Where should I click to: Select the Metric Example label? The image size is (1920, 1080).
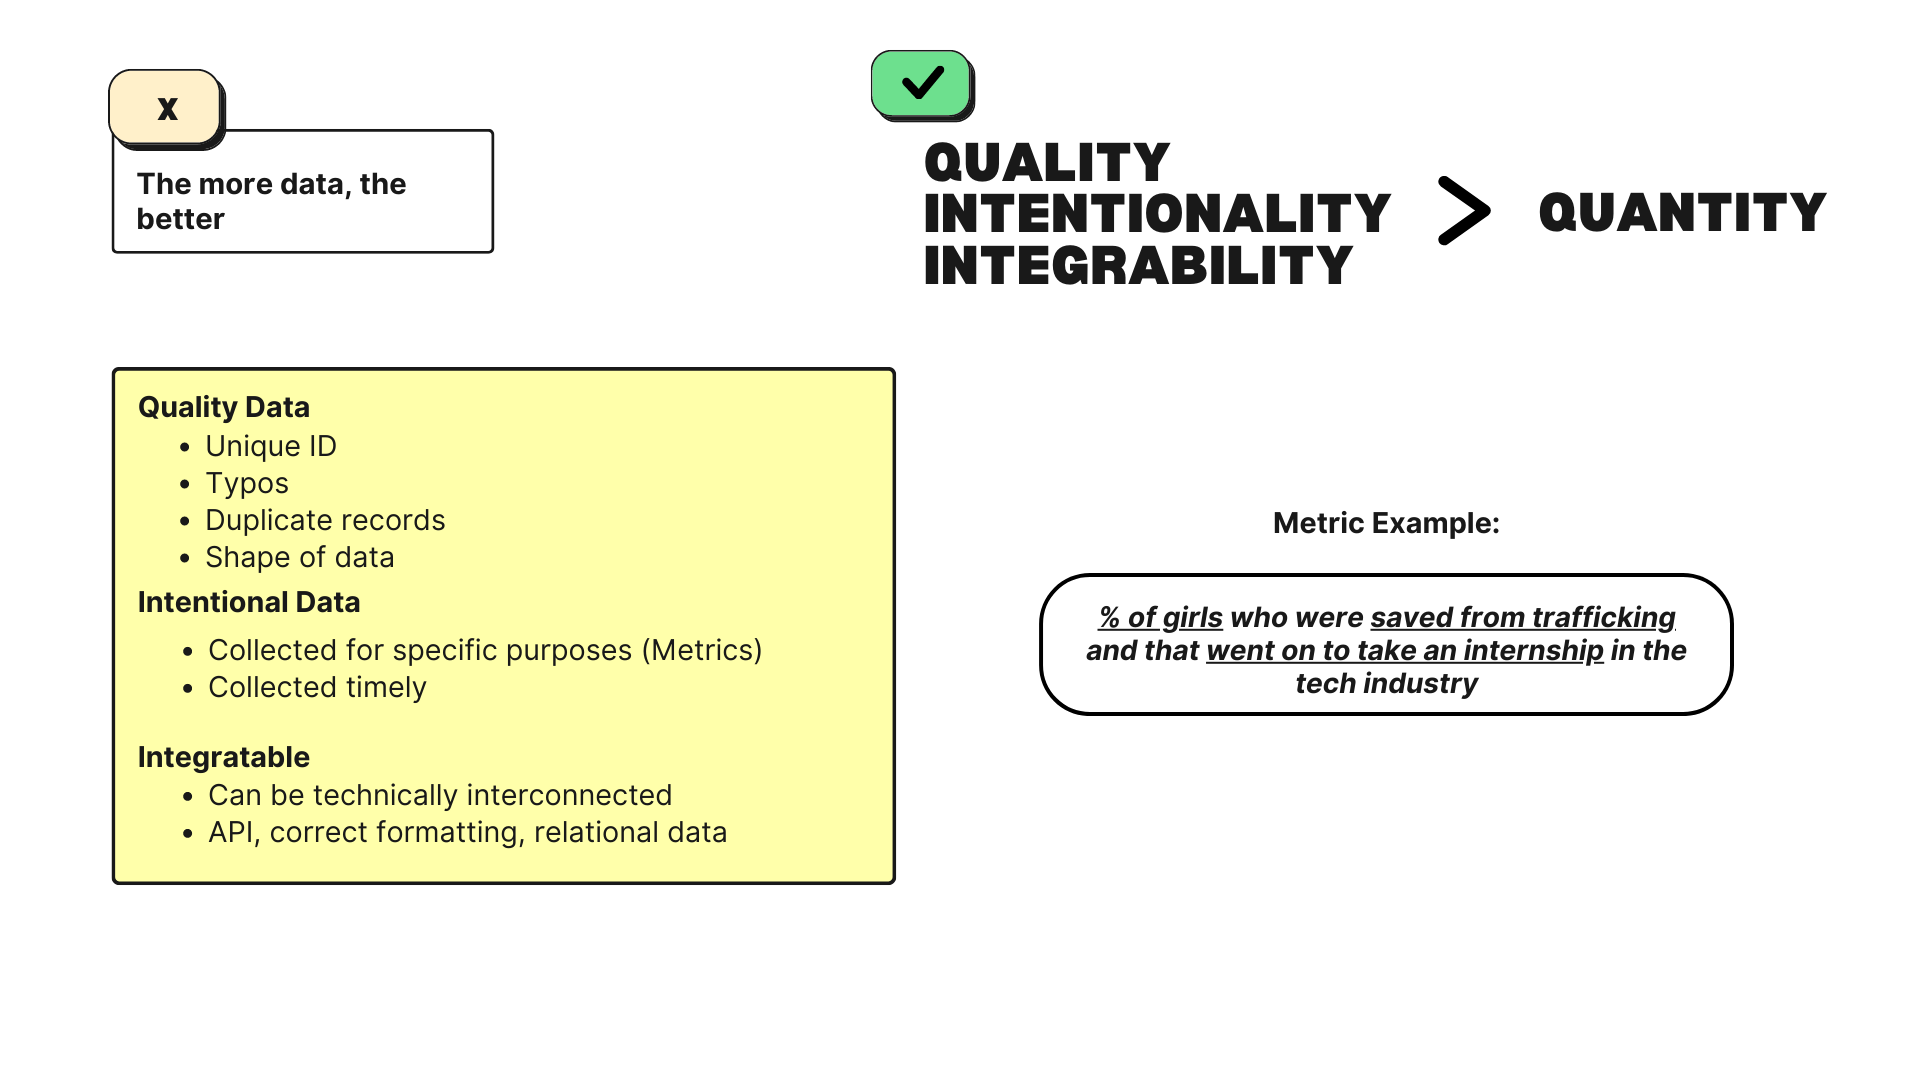click(x=1385, y=524)
